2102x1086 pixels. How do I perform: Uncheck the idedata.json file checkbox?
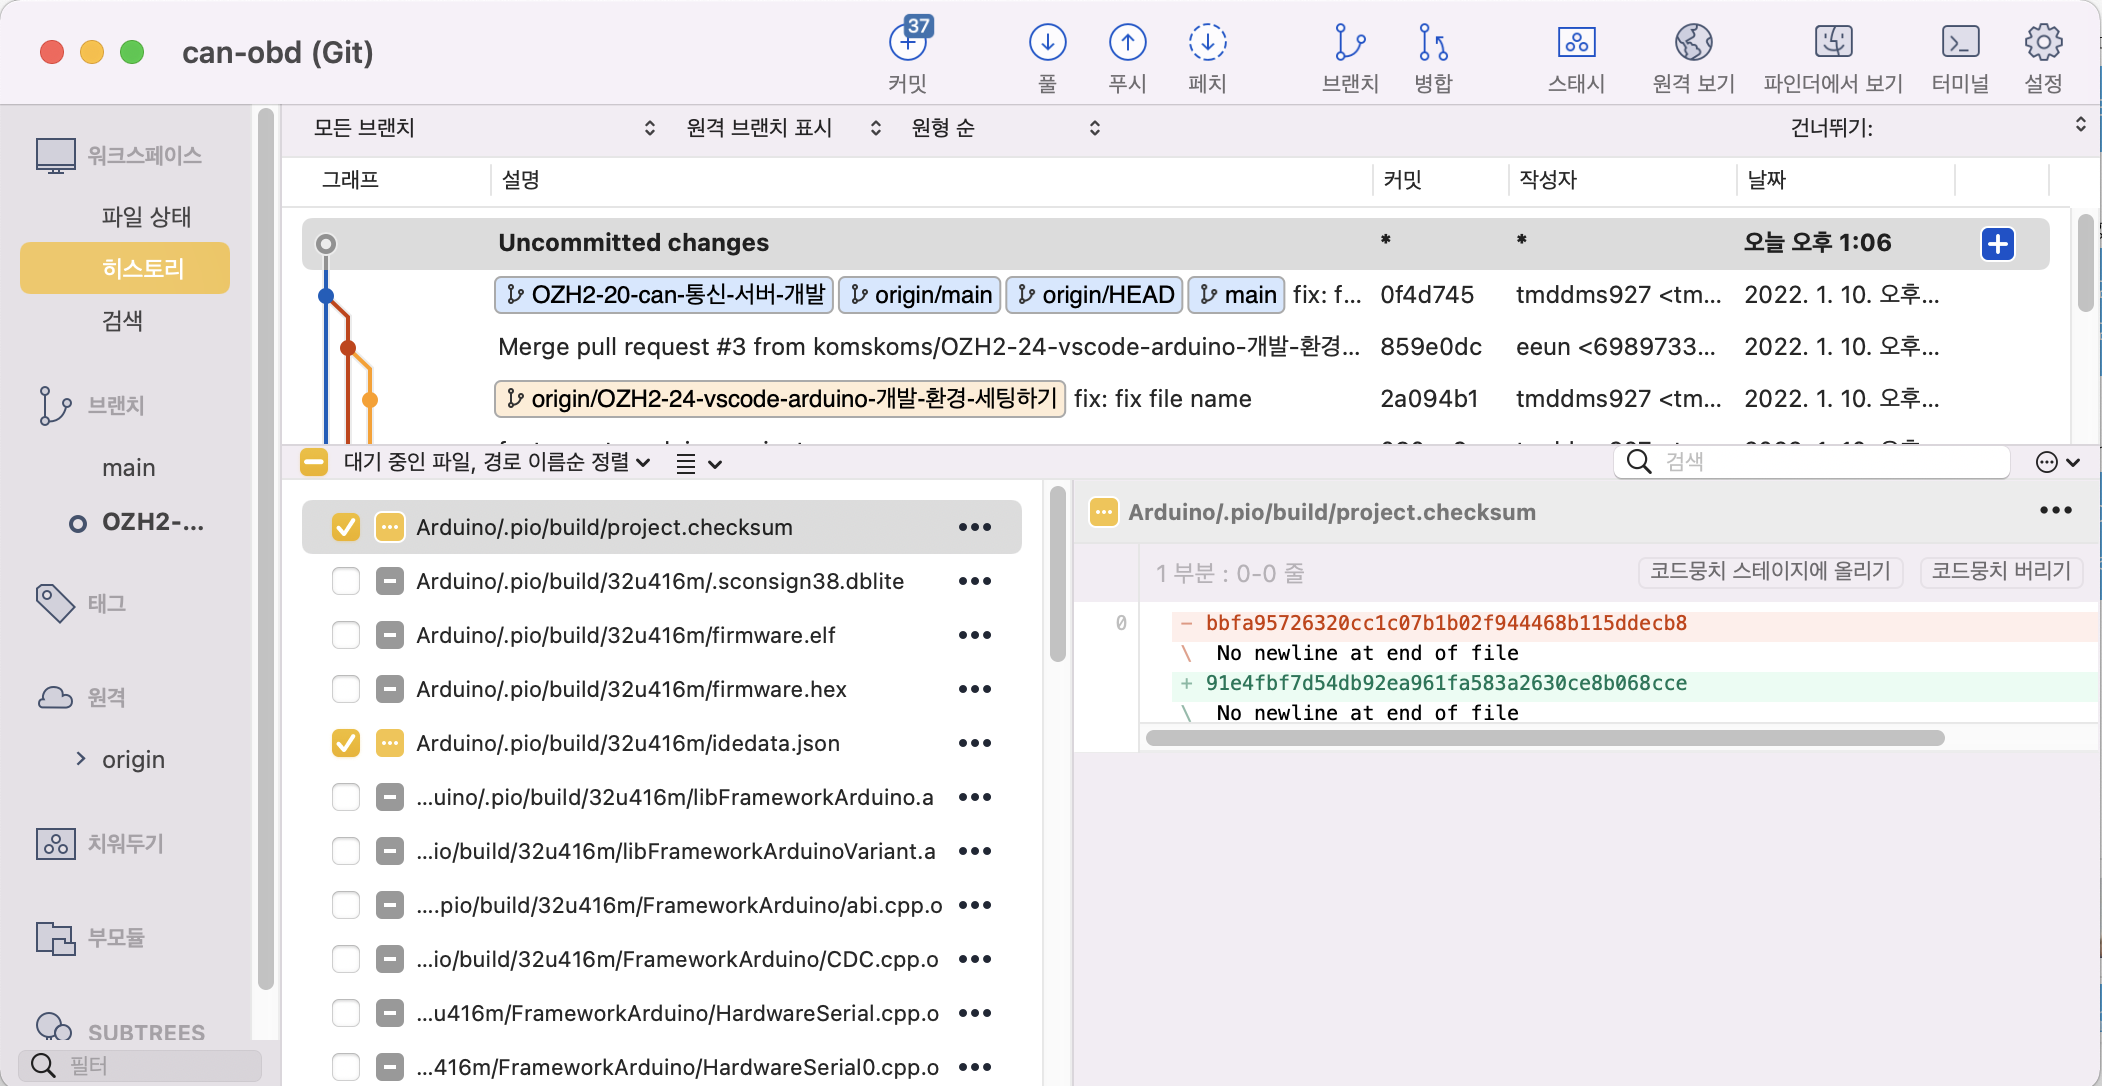(346, 743)
